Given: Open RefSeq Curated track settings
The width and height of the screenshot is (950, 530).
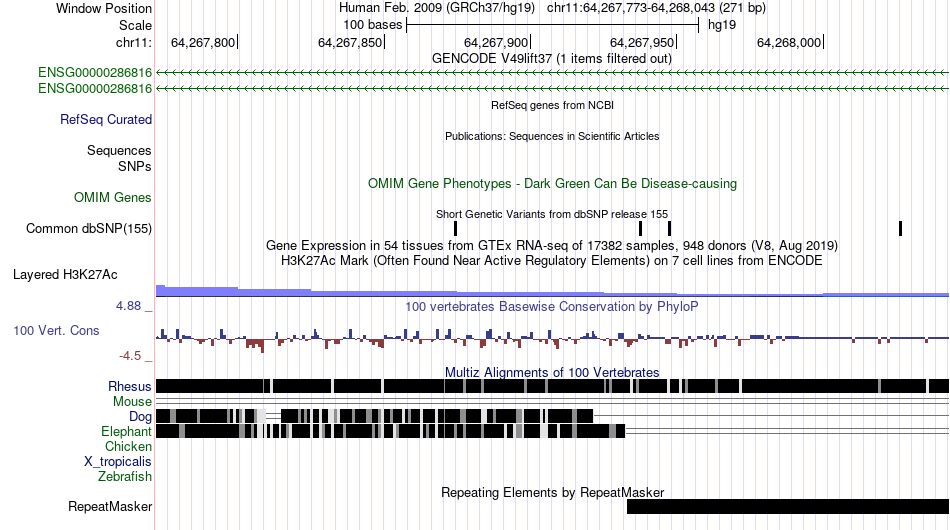Looking at the screenshot, I should pyautogui.click(x=105, y=119).
